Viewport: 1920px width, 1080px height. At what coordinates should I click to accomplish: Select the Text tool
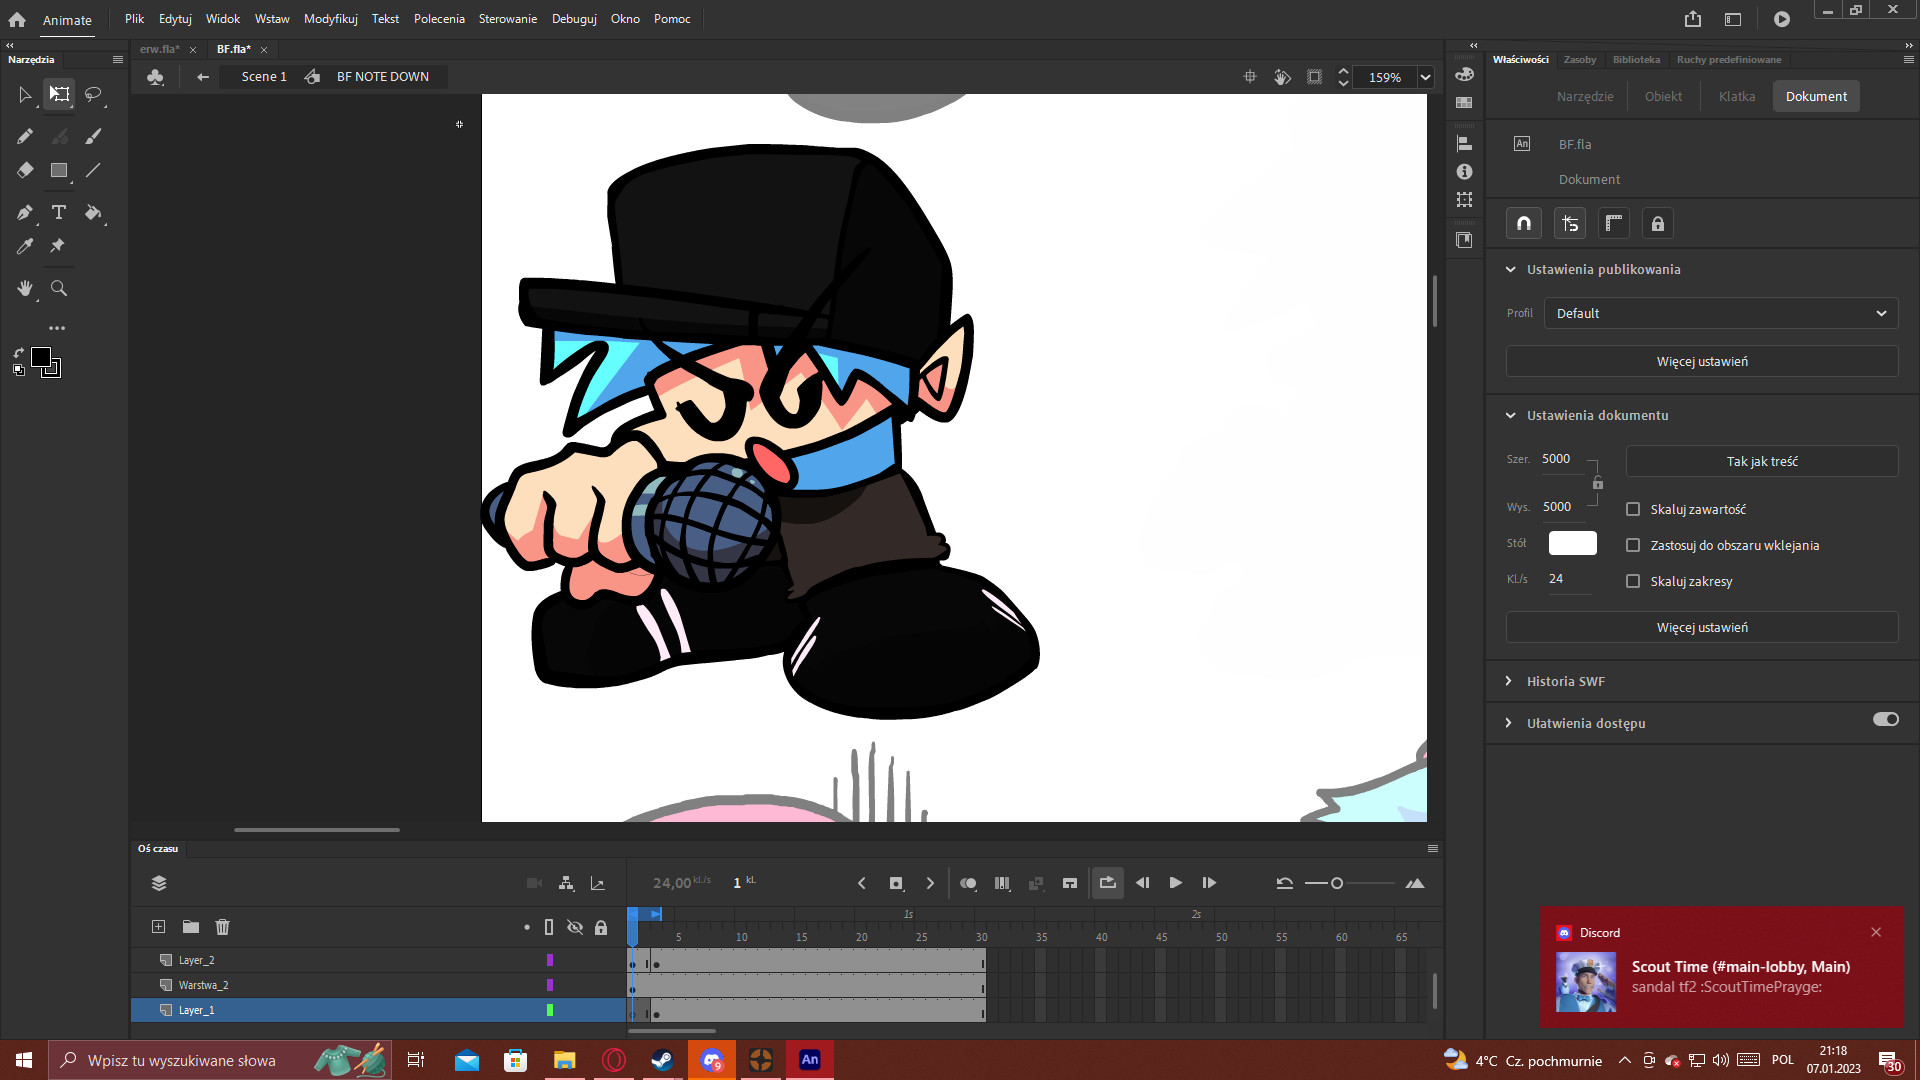[x=59, y=212]
